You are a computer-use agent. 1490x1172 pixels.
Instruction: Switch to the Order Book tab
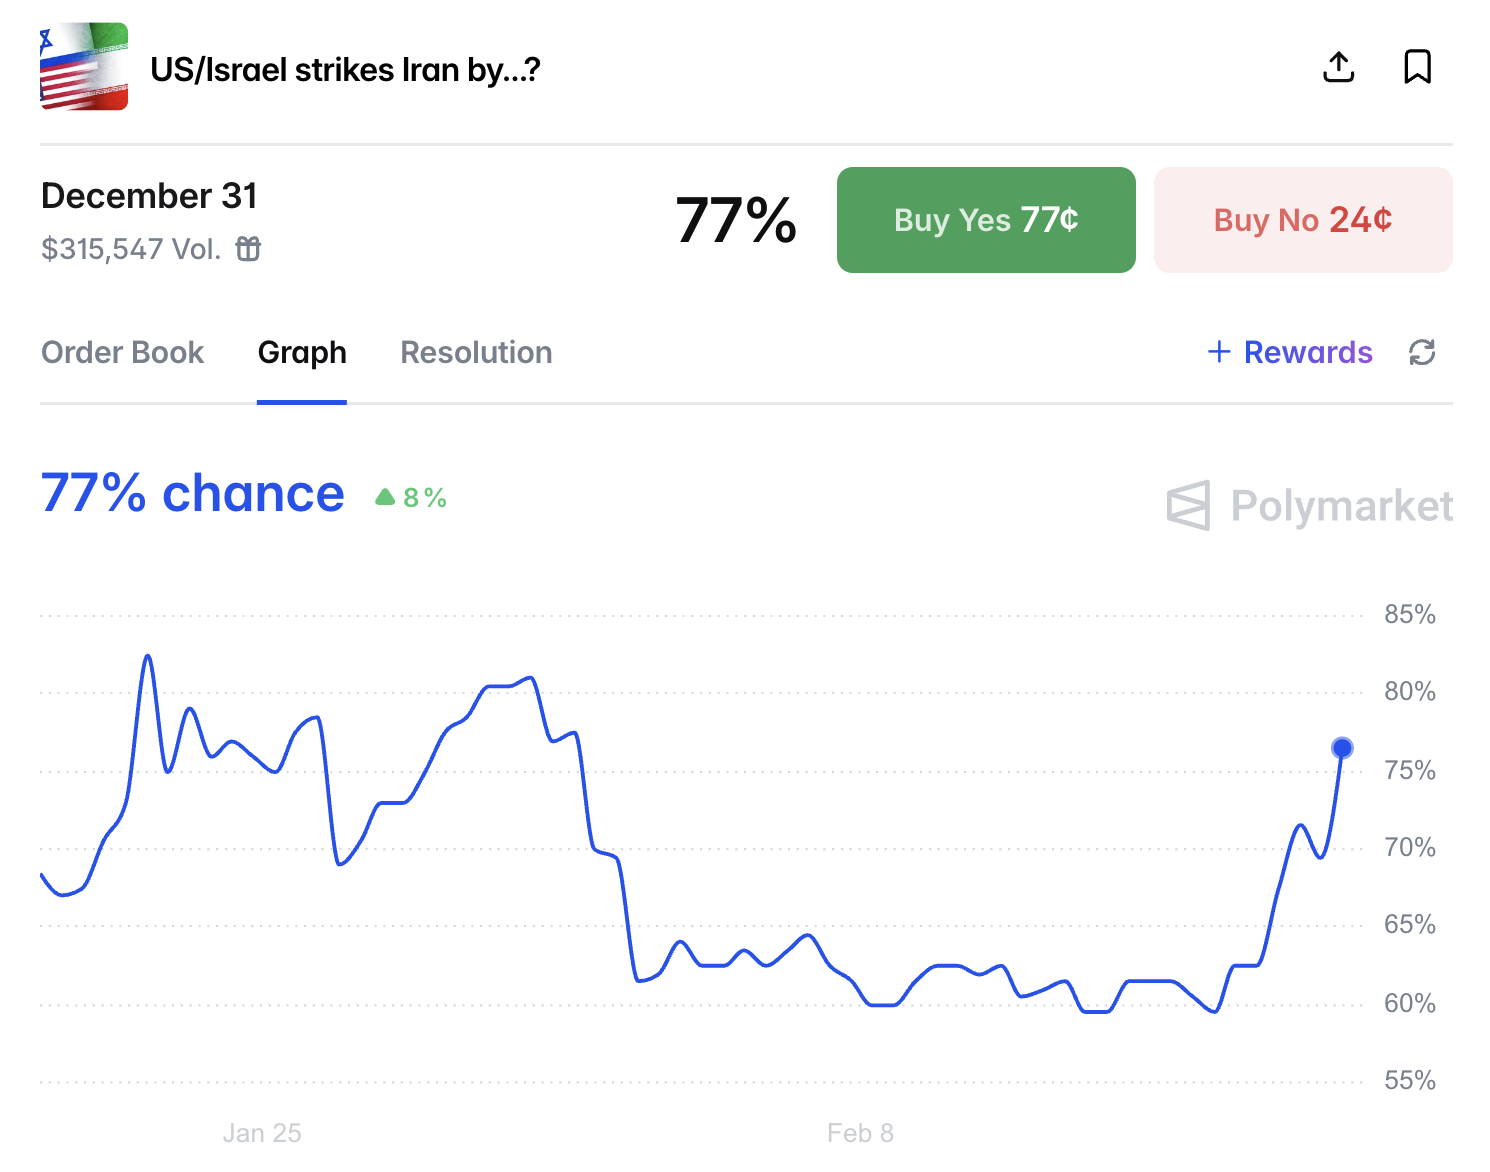click(122, 352)
